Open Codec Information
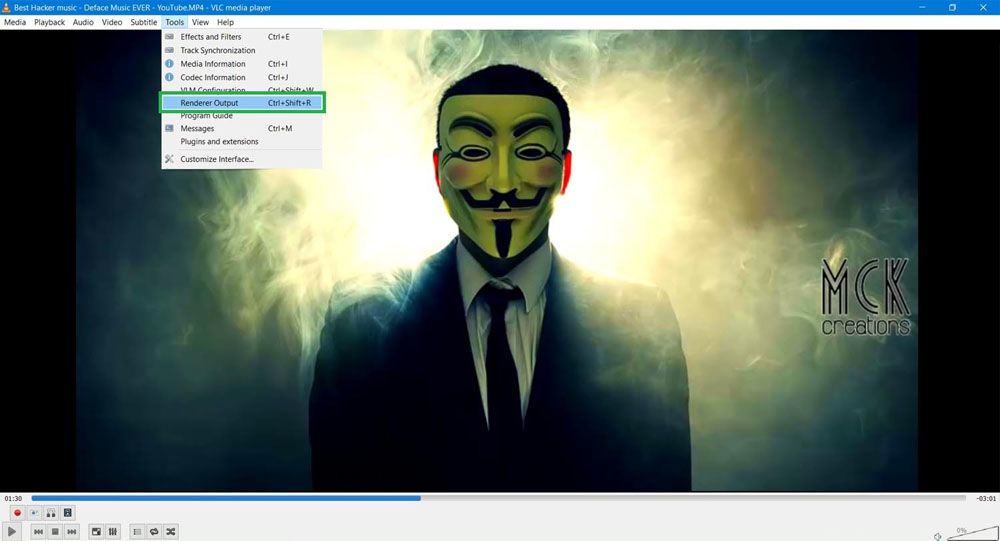 [242, 77]
